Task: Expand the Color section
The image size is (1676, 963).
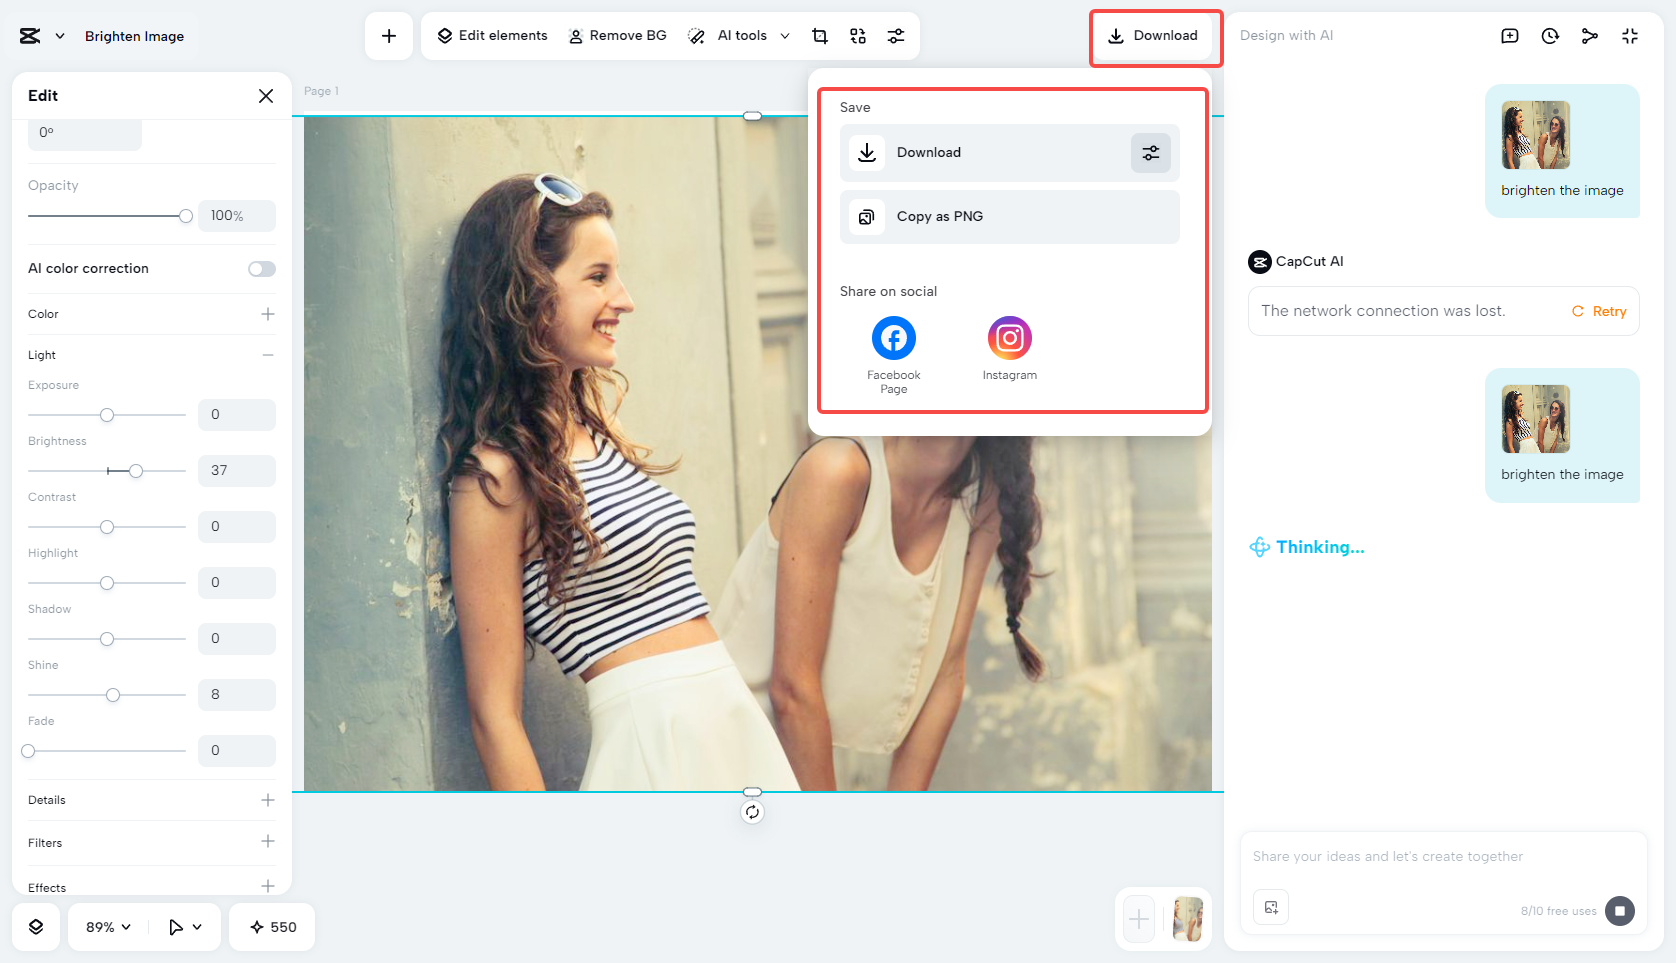Action: pos(268,314)
